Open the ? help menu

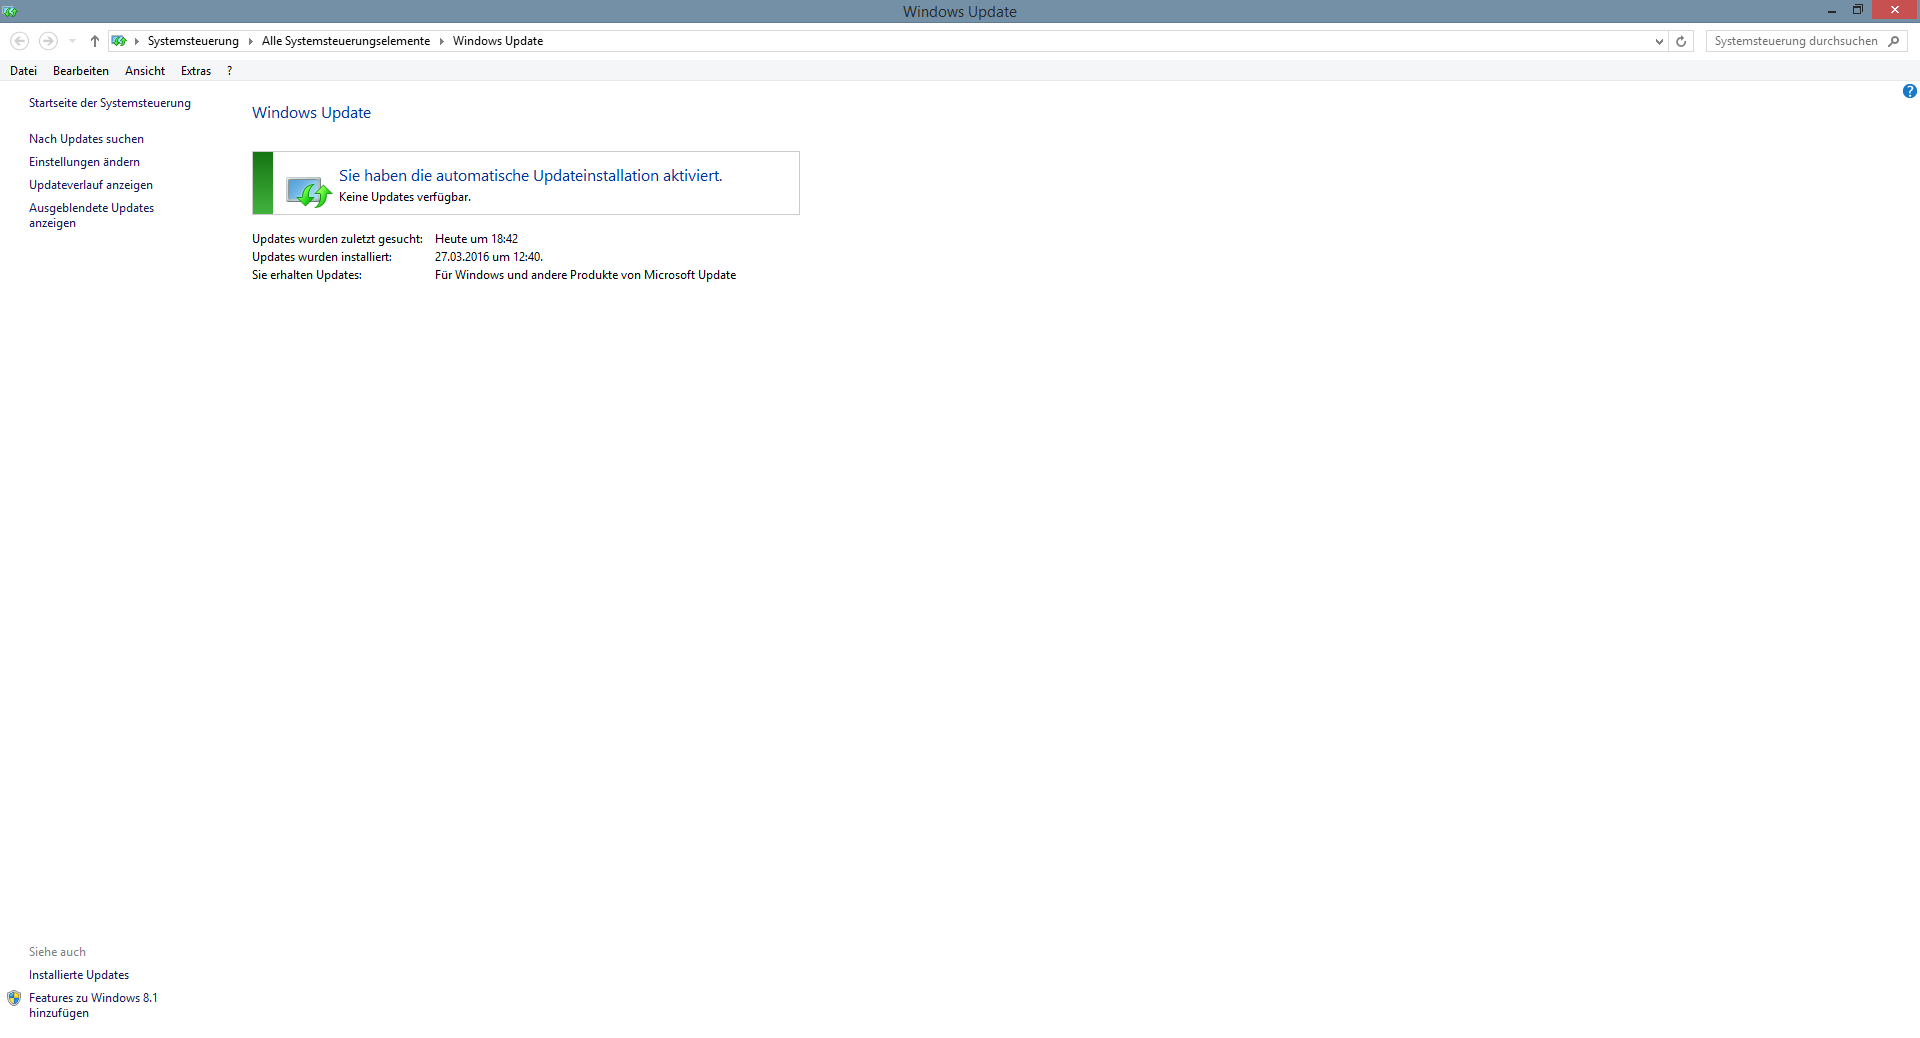[x=229, y=71]
